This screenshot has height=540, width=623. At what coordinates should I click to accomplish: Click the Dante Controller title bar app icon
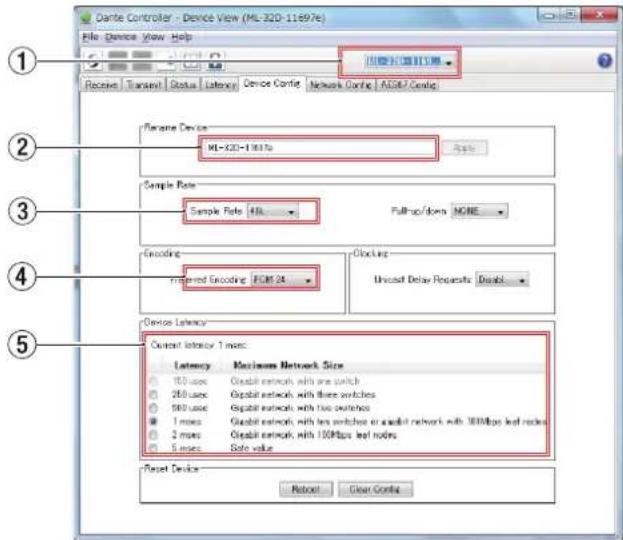[x=86, y=18]
